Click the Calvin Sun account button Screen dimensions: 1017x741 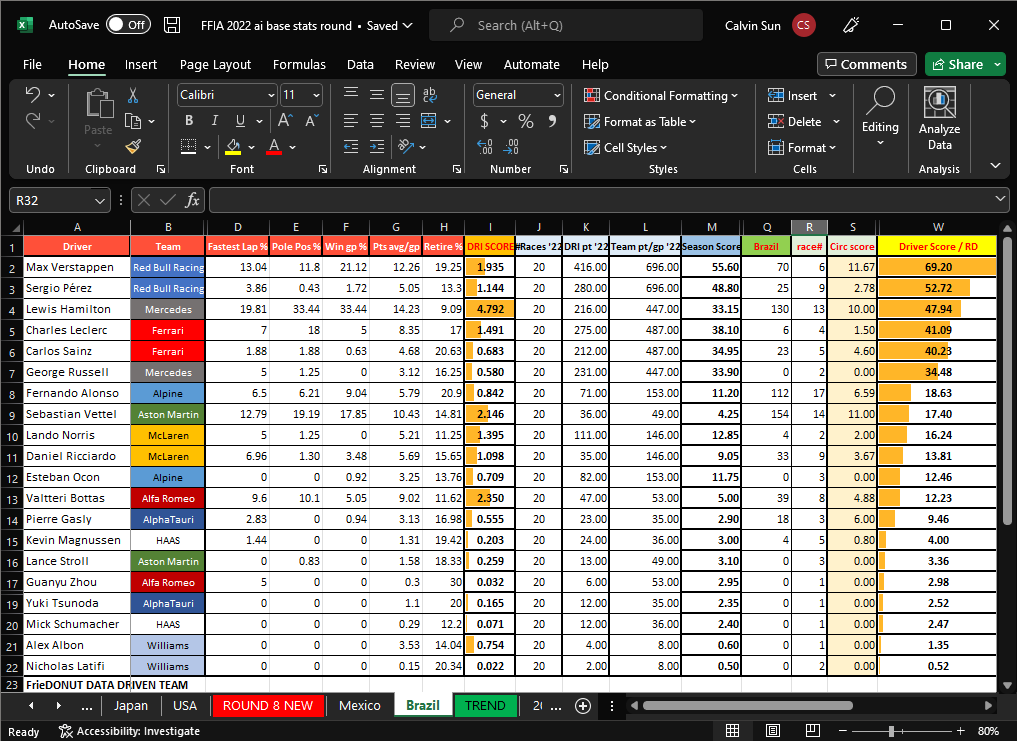770,25
